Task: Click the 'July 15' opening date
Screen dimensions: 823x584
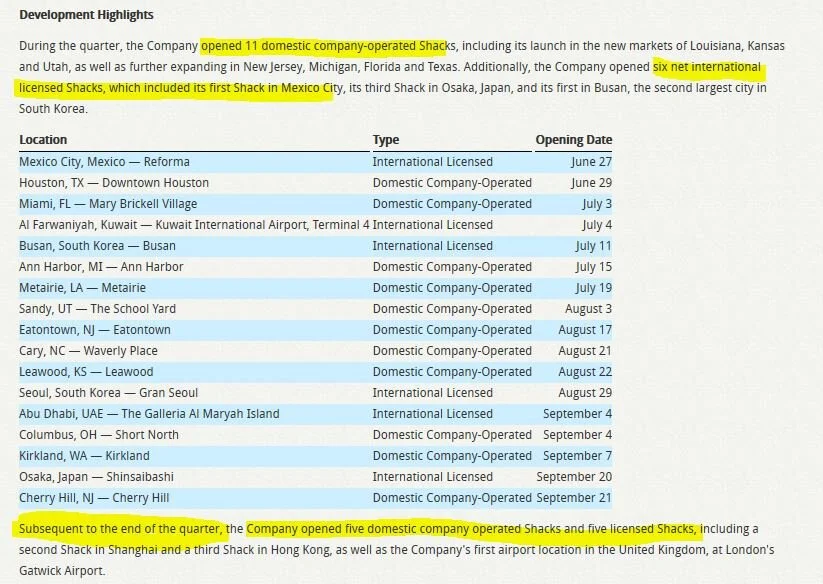Action: point(594,267)
